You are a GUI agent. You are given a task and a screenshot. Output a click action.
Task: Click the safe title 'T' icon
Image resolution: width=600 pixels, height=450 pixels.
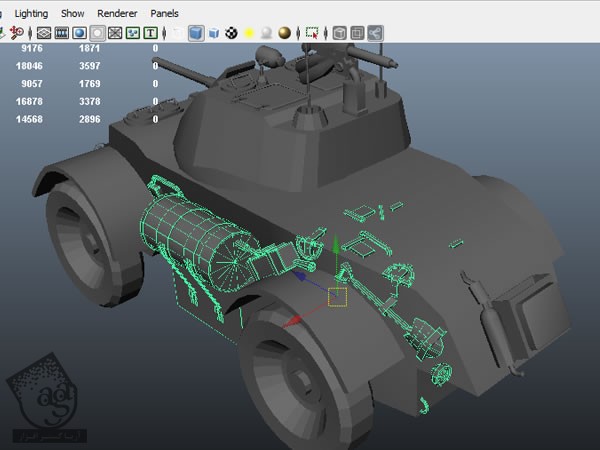pyautogui.click(x=151, y=33)
